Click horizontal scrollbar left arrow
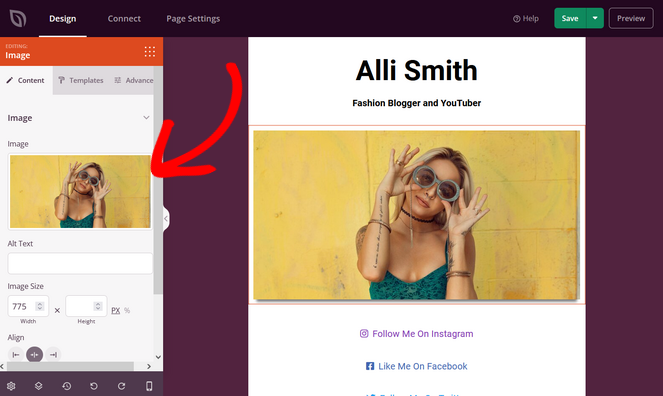This screenshot has width=663, height=396. click(x=2, y=366)
